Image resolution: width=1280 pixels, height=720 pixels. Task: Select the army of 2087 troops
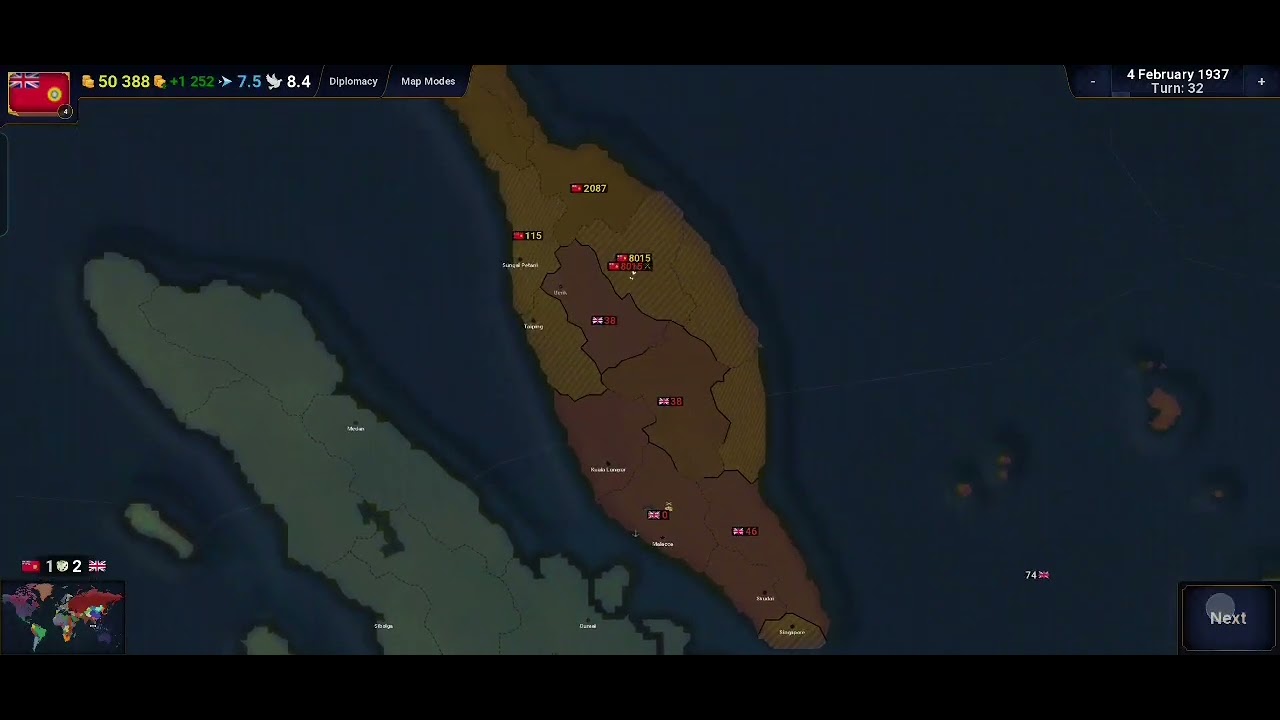click(x=588, y=188)
